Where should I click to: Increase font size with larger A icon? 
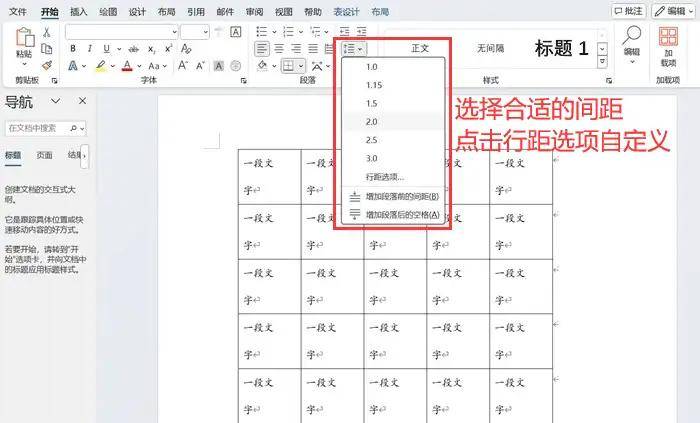[183, 66]
